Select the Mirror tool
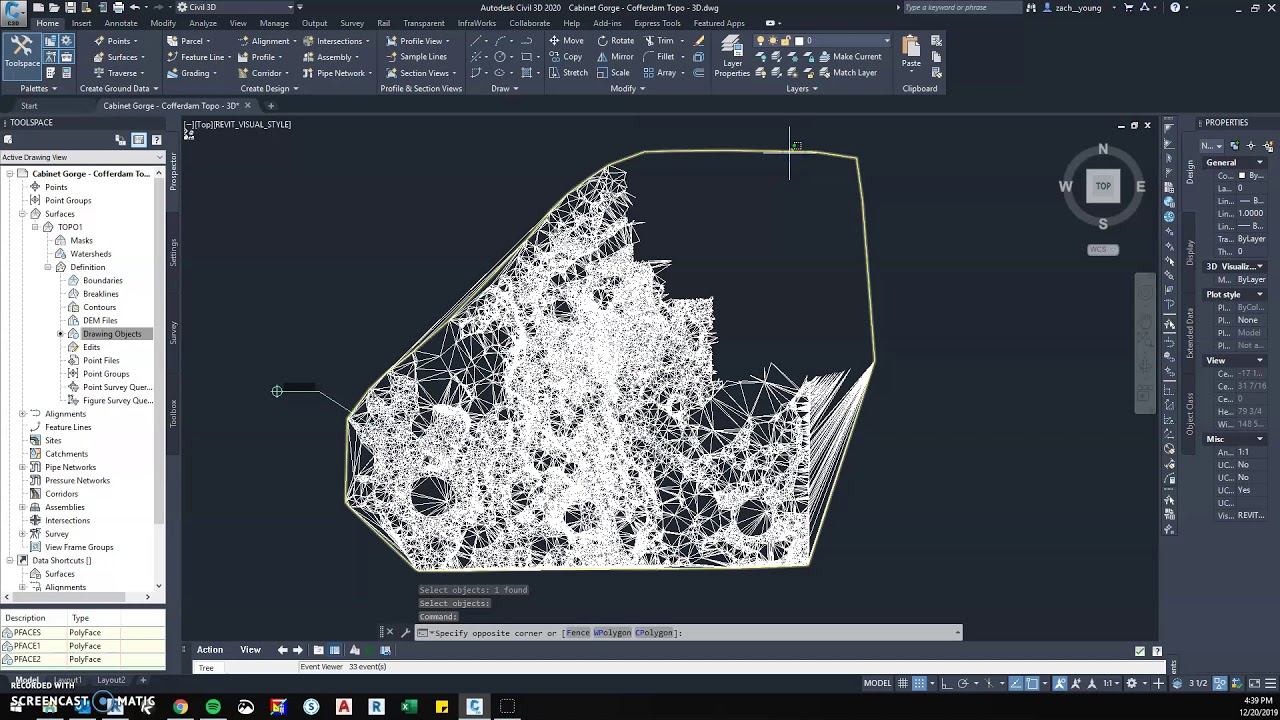This screenshot has width=1280, height=720. (616, 57)
